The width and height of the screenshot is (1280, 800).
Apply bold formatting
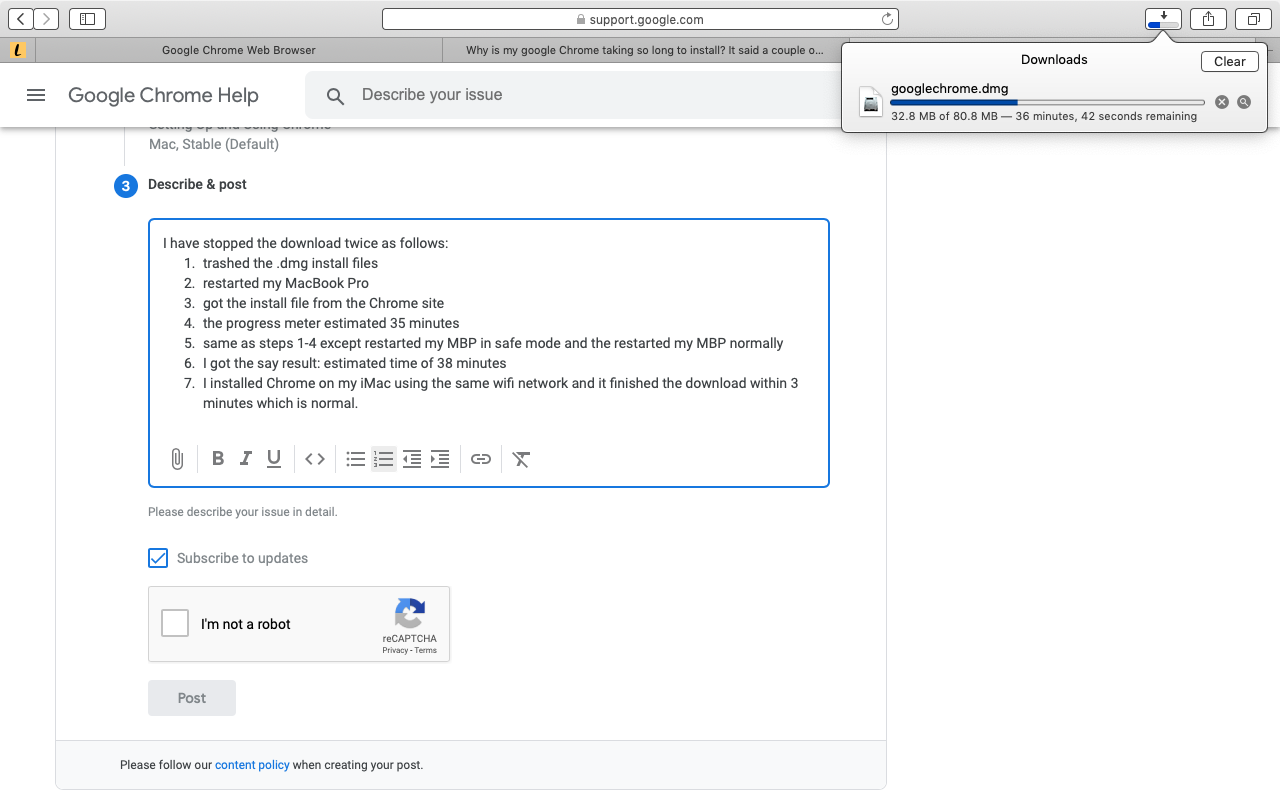coord(218,459)
